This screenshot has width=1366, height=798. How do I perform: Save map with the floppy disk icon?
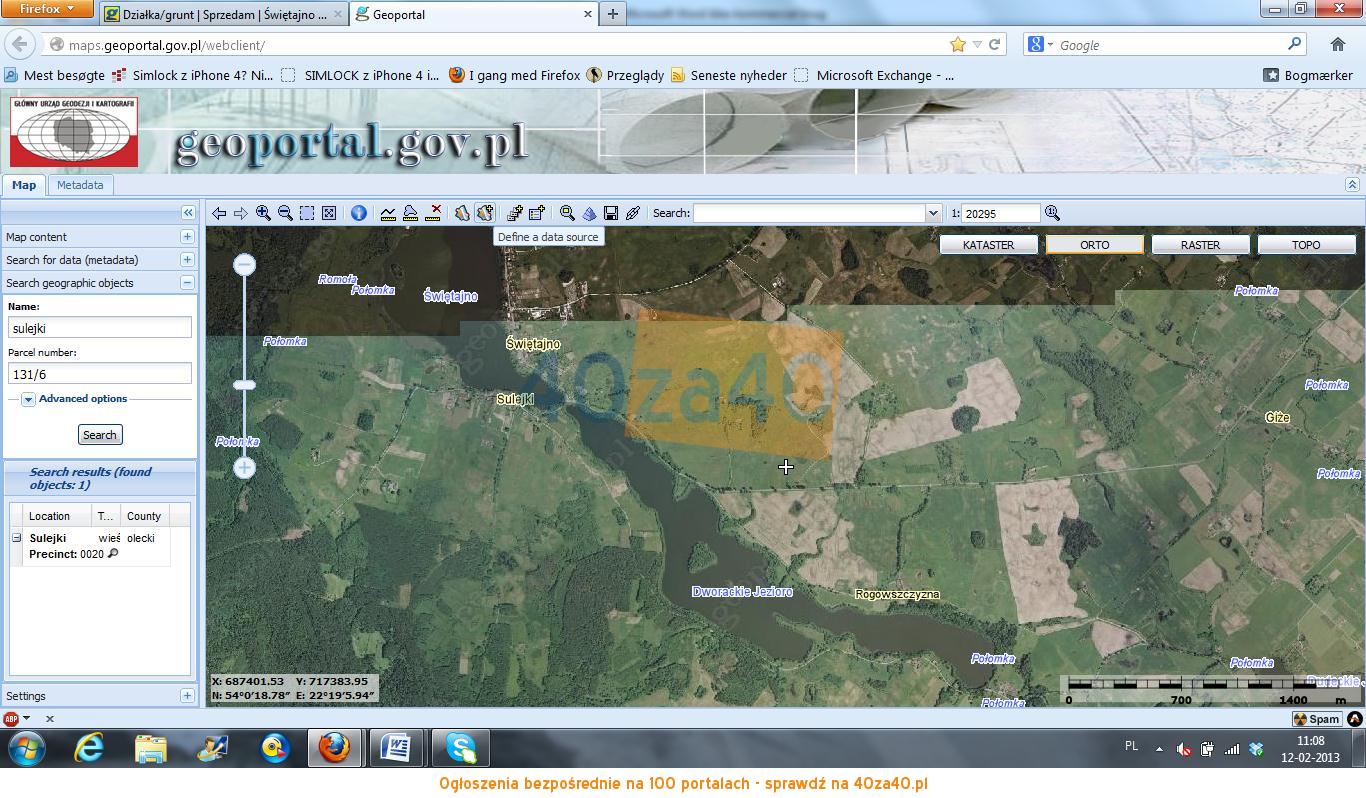(611, 213)
